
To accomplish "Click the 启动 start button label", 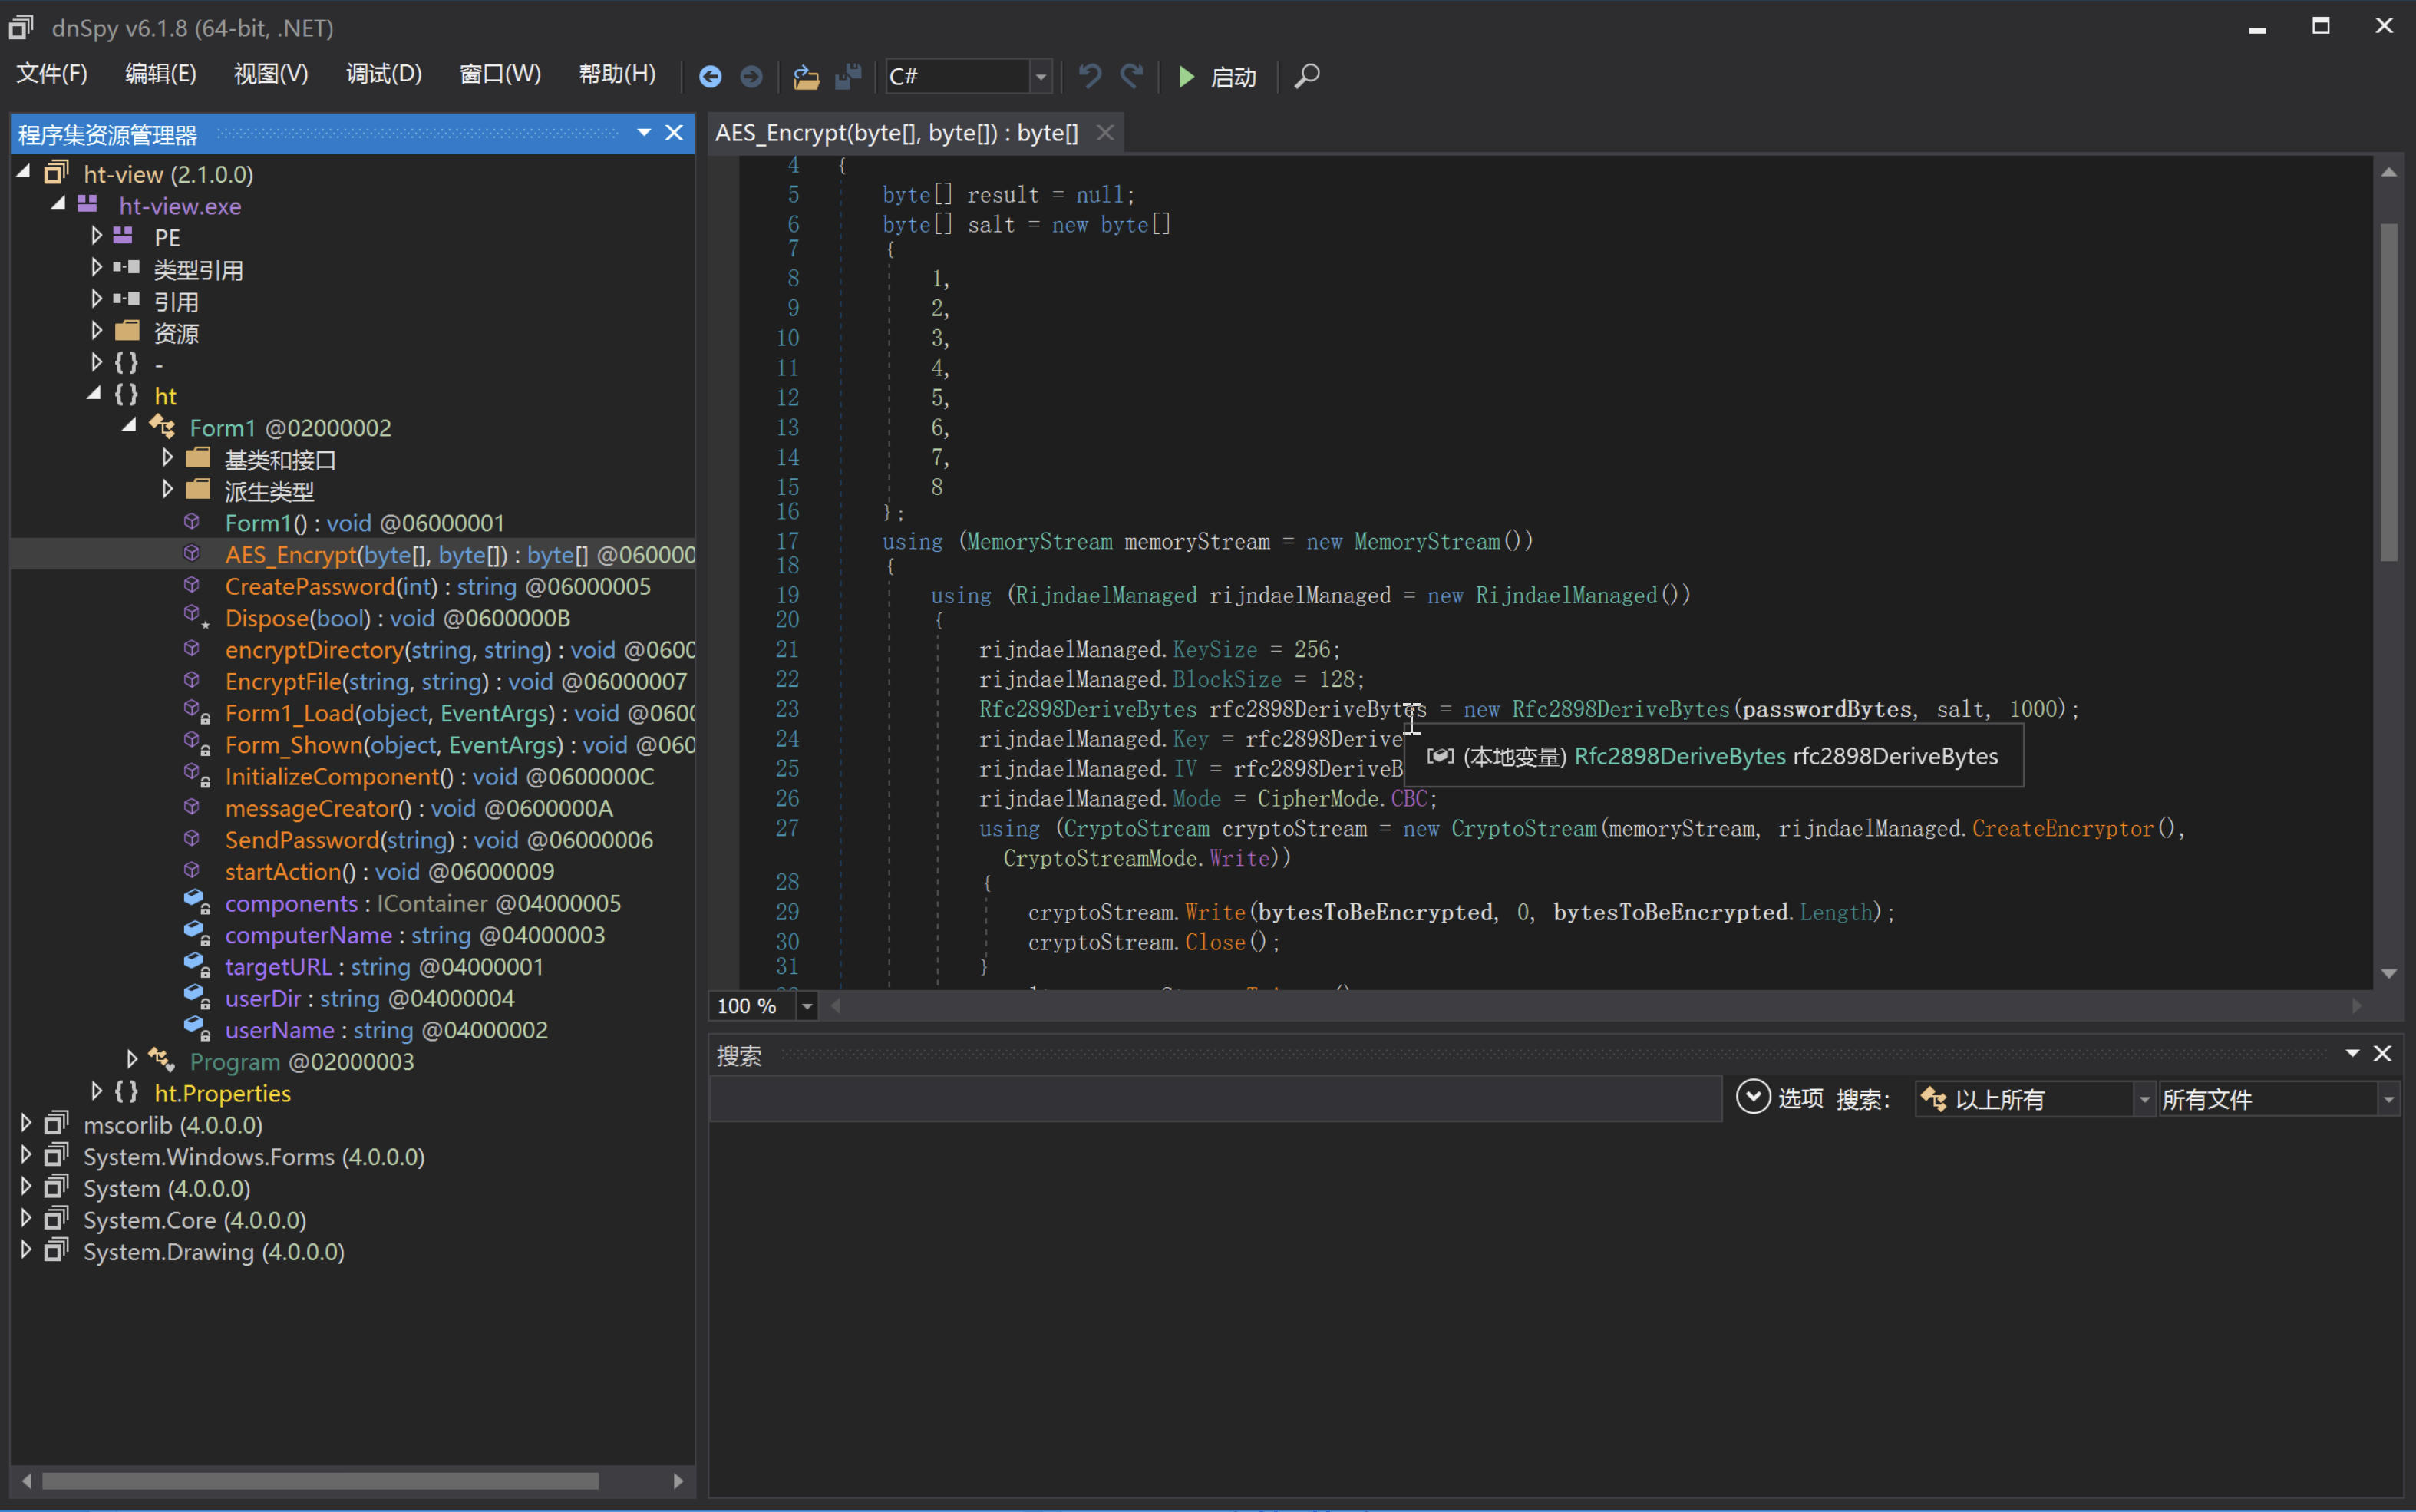I will coord(1234,77).
